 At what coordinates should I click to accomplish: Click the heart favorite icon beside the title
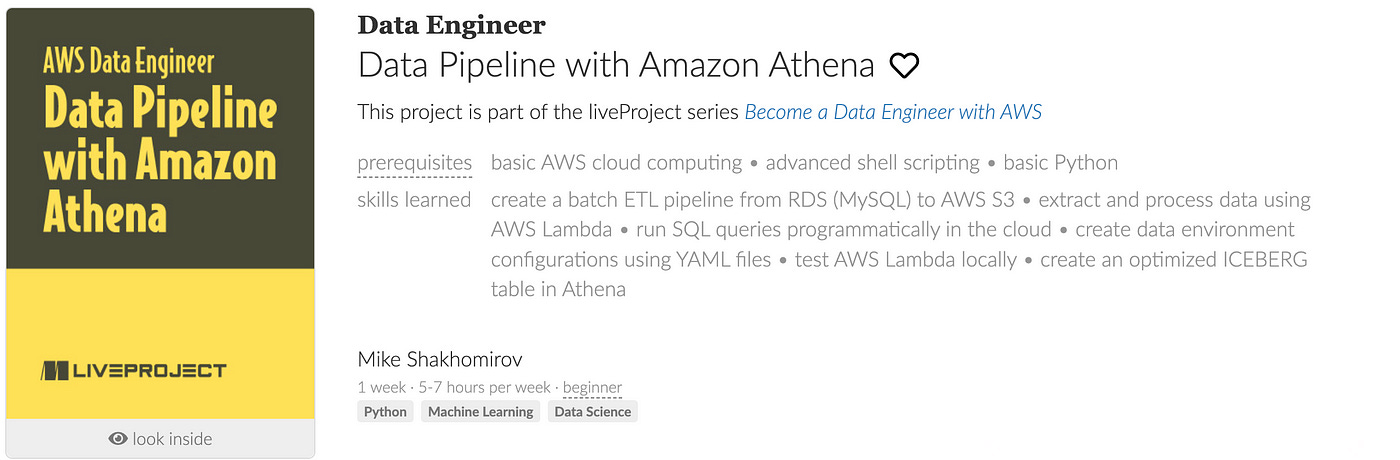click(904, 66)
